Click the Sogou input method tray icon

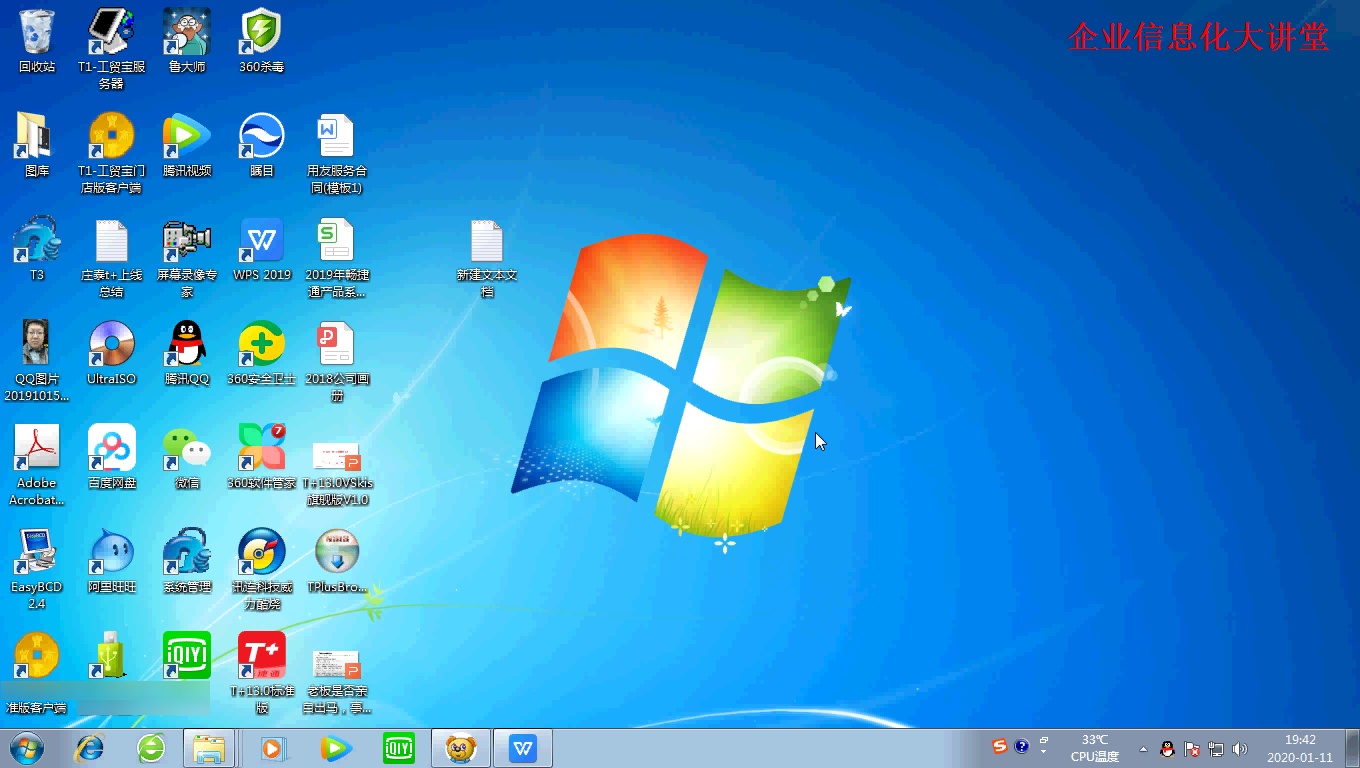pos(1000,746)
